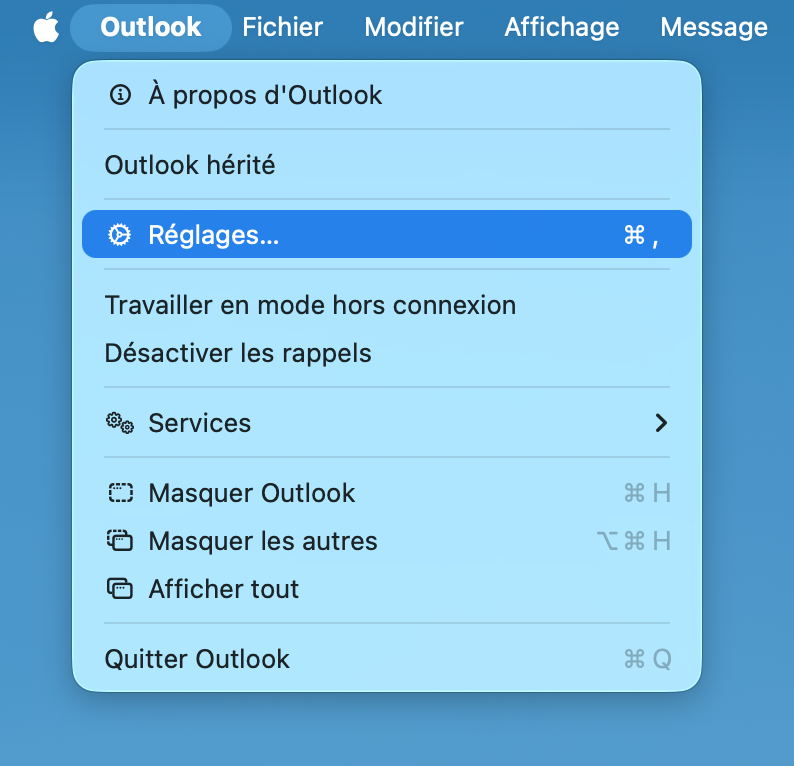Click the Services label text
This screenshot has height=766, width=794.
pyautogui.click(x=200, y=423)
